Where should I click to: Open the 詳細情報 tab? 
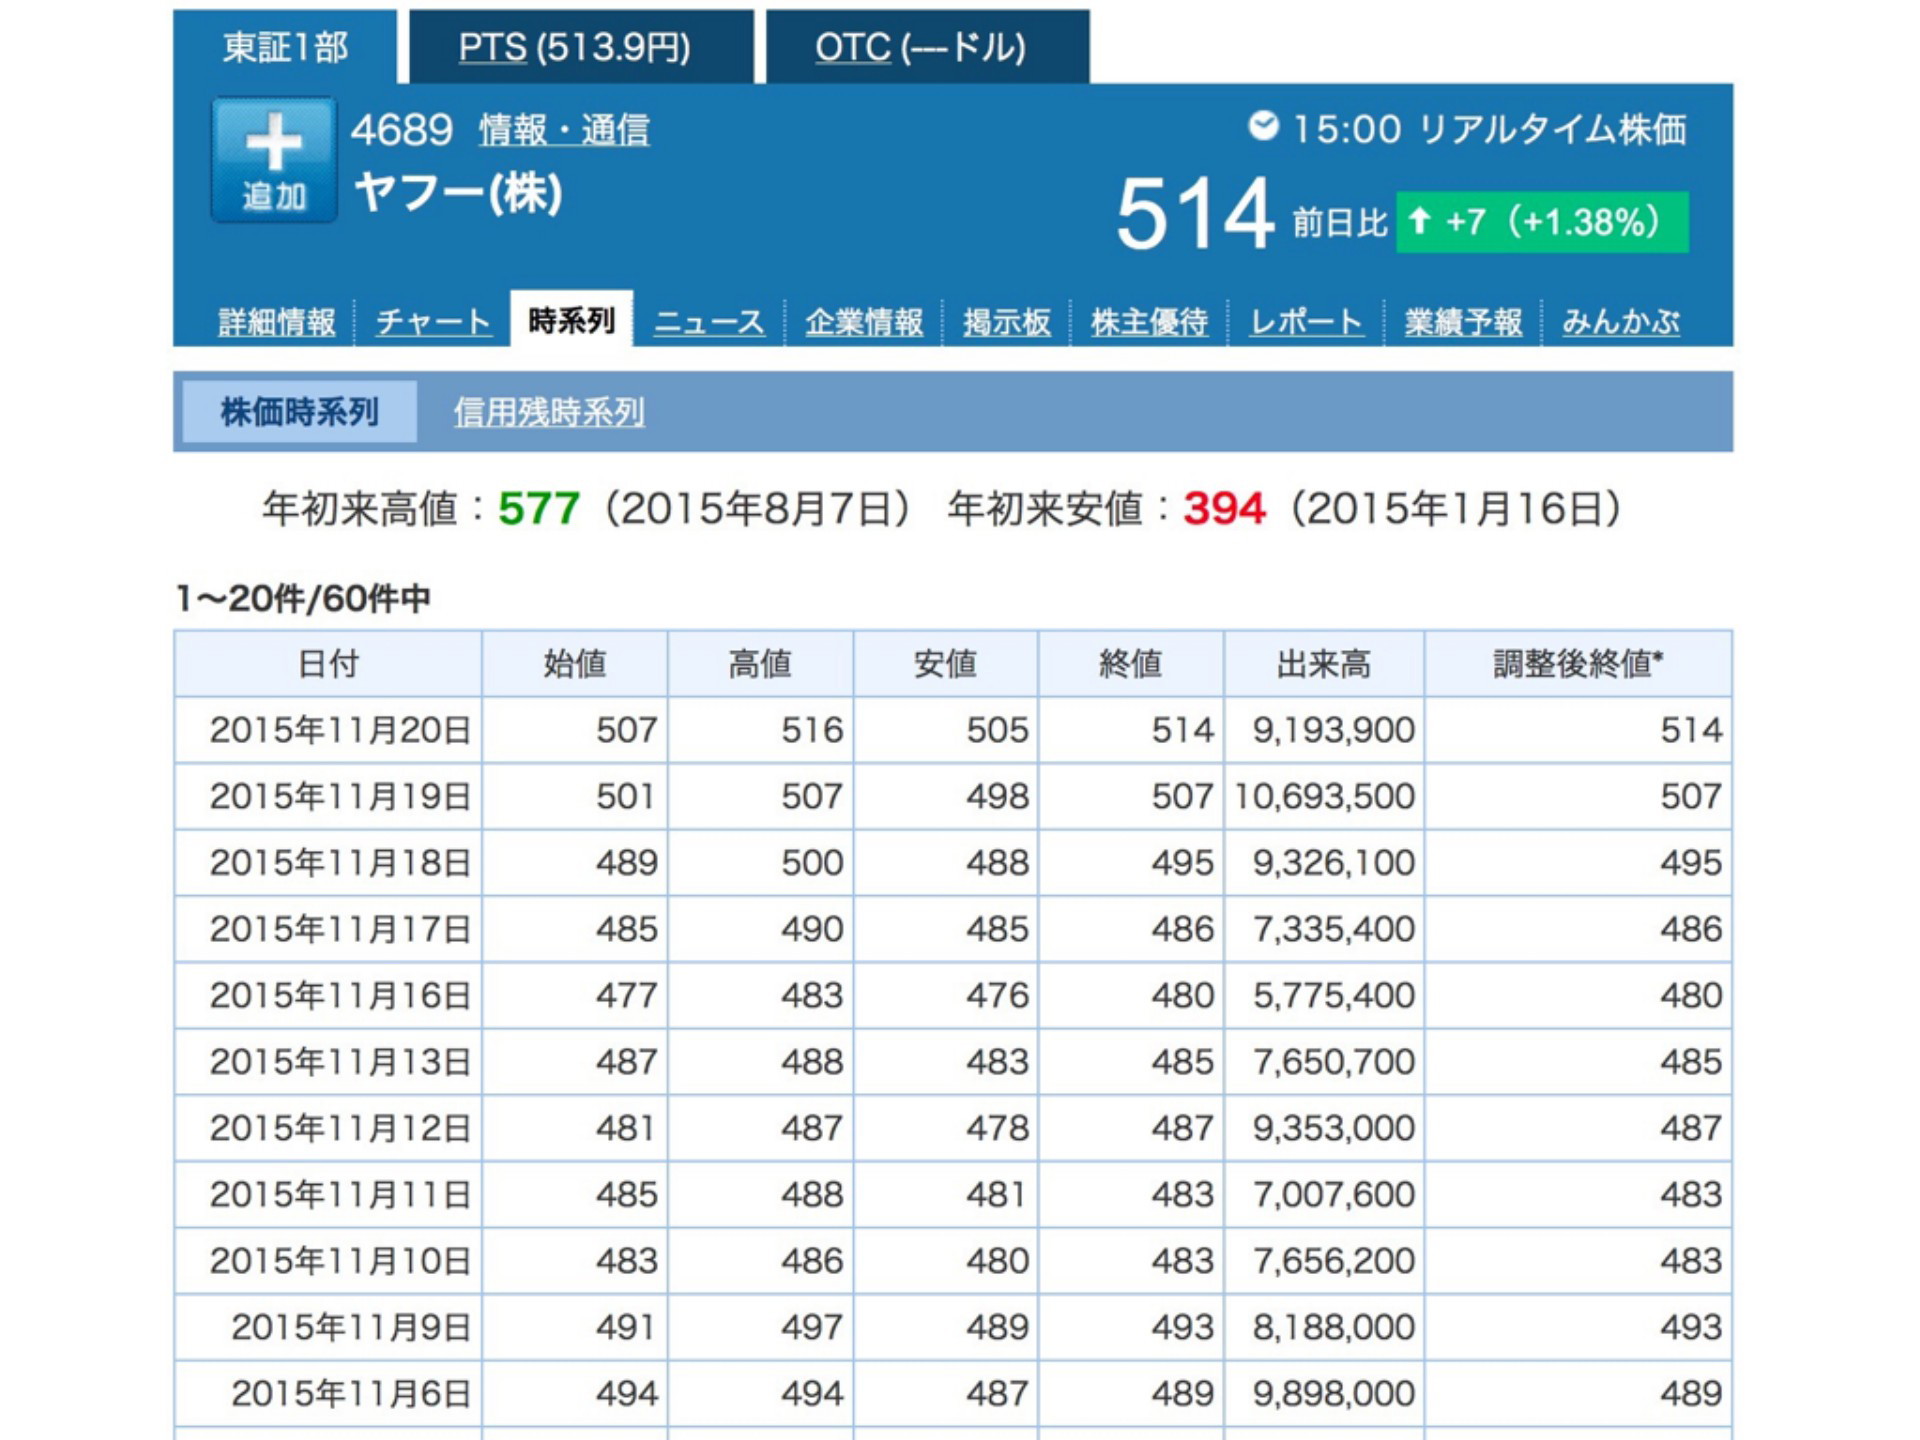pos(277,322)
